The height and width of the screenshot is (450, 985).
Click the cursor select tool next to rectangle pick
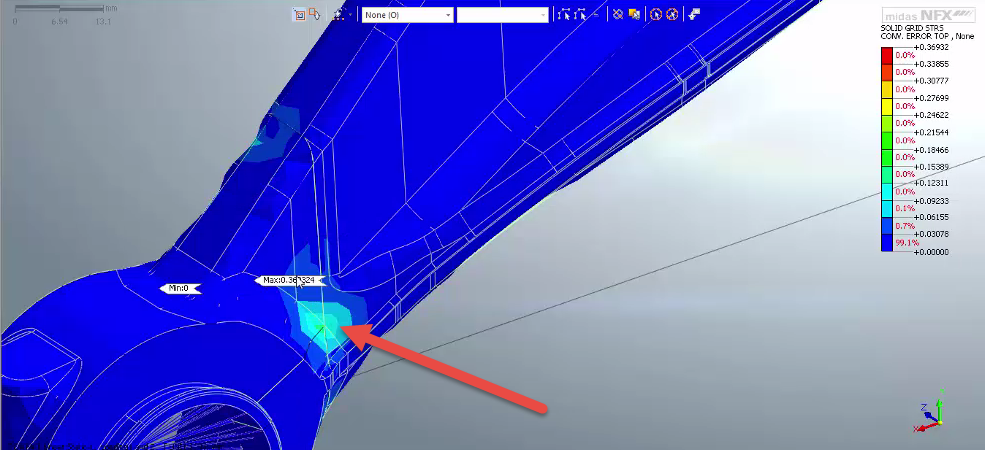point(315,14)
